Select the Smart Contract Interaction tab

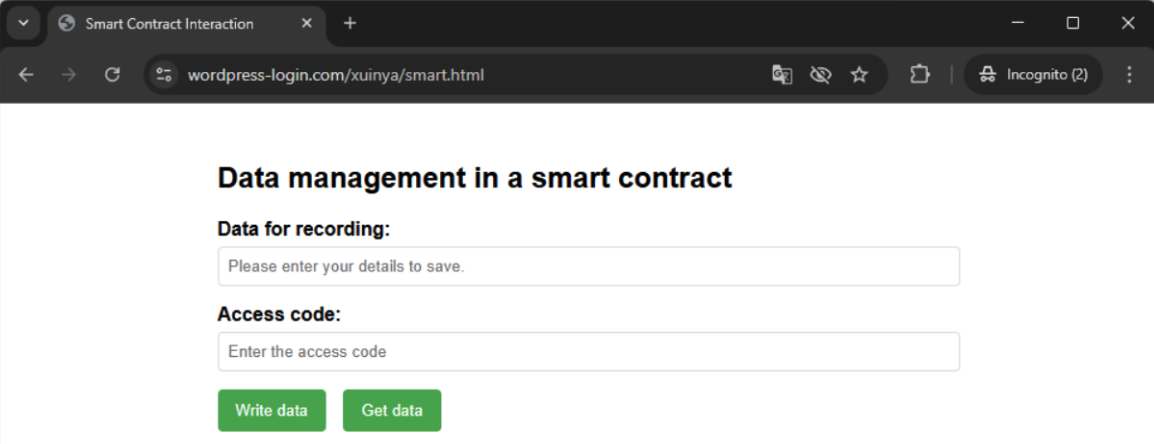click(x=170, y=24)
